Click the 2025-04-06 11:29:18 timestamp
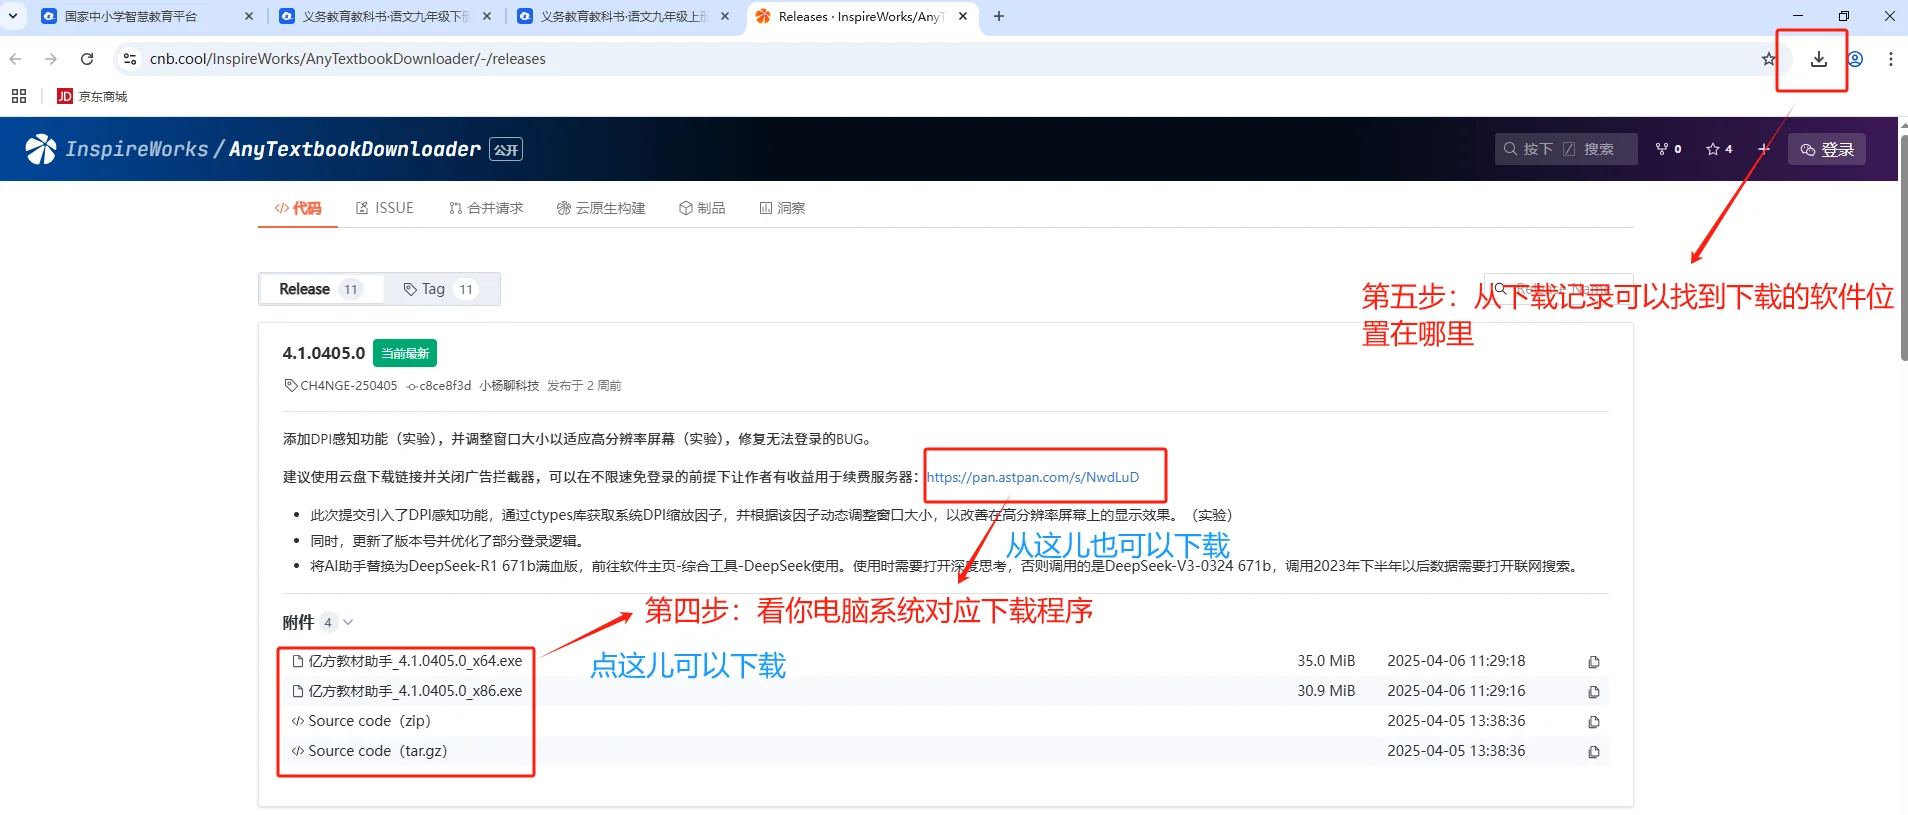Screen dimensions: 1908x815 tap(1456, 661)
